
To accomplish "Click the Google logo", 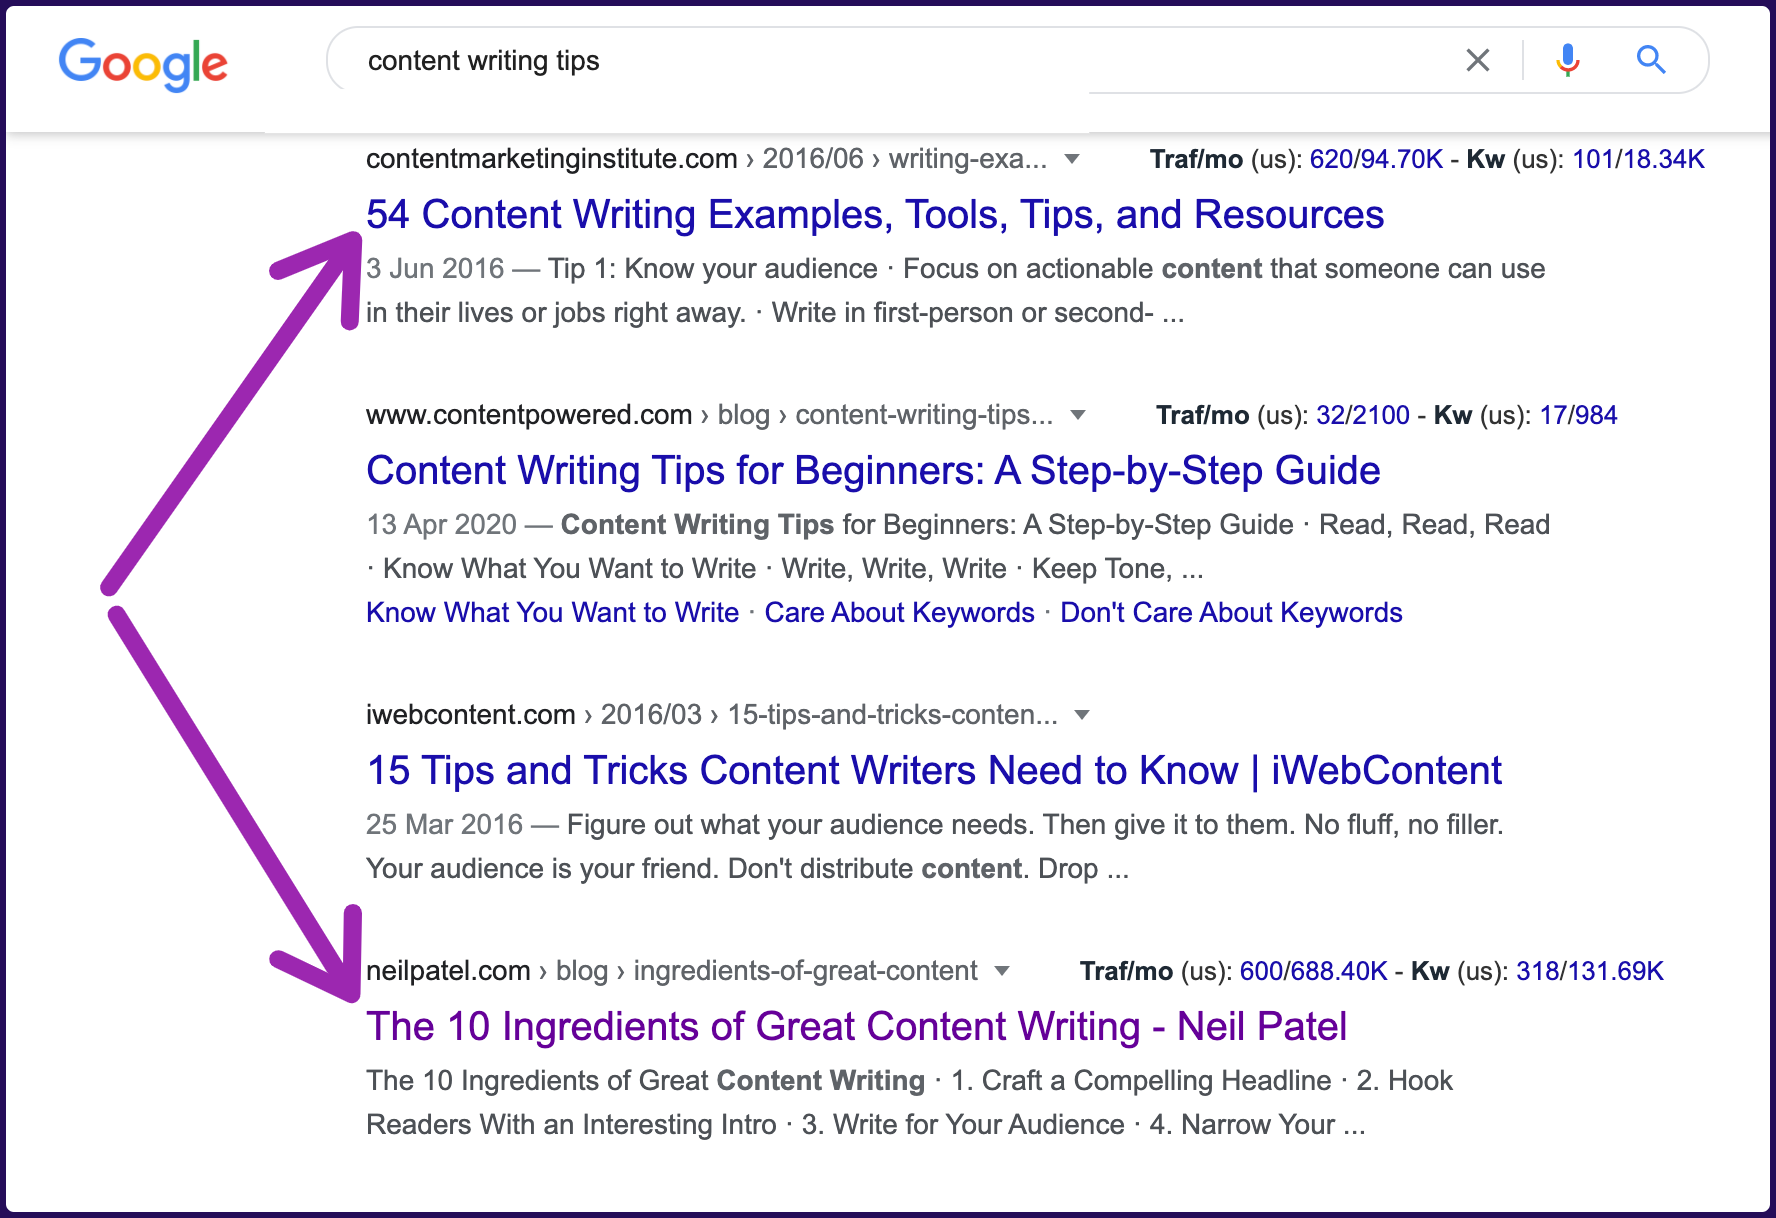I will pos(143,64).
